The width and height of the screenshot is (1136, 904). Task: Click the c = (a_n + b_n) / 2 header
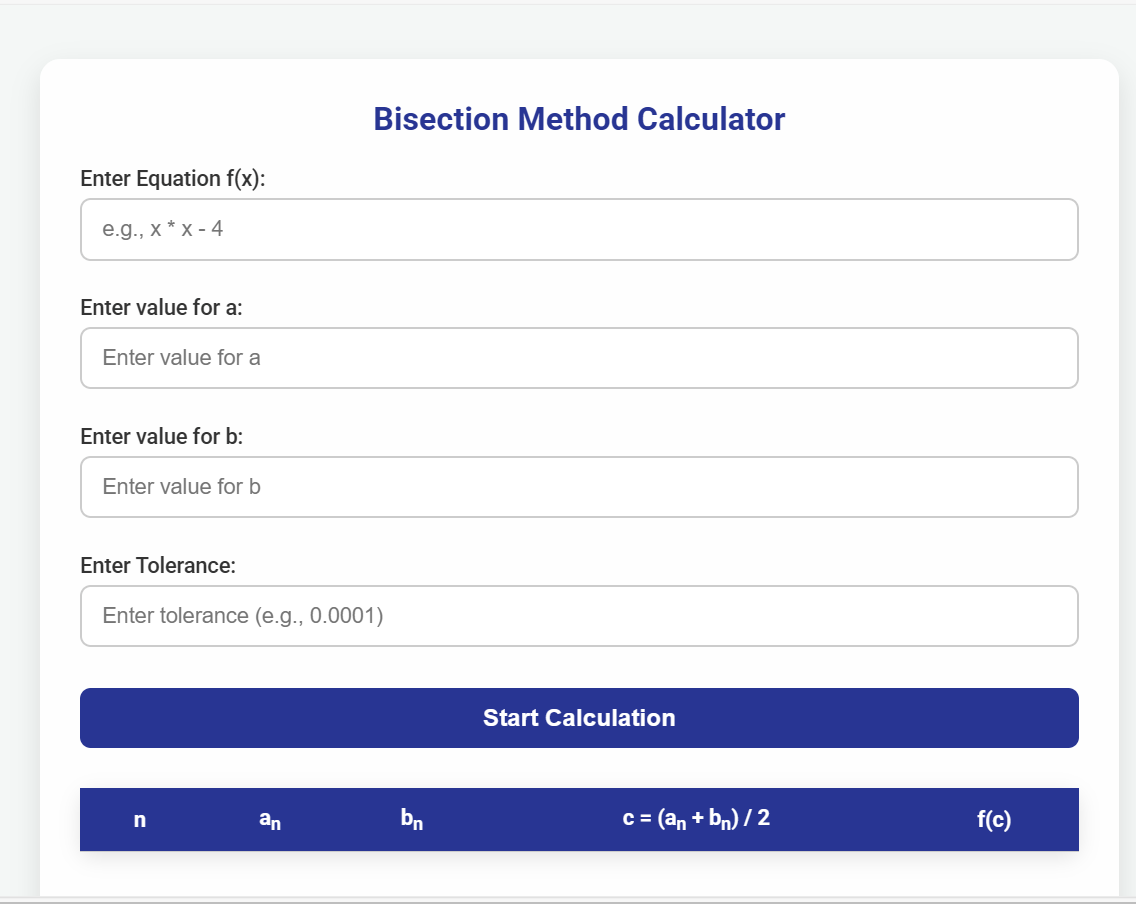(x=696, y=819)
